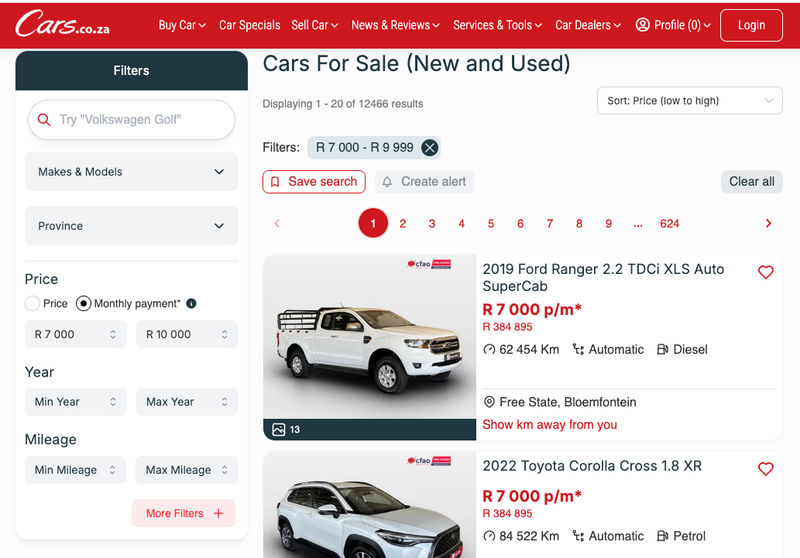The width and height of the screenshot is (800, 558).
Task: Open the News & Reviews menu
Action: 395,25
